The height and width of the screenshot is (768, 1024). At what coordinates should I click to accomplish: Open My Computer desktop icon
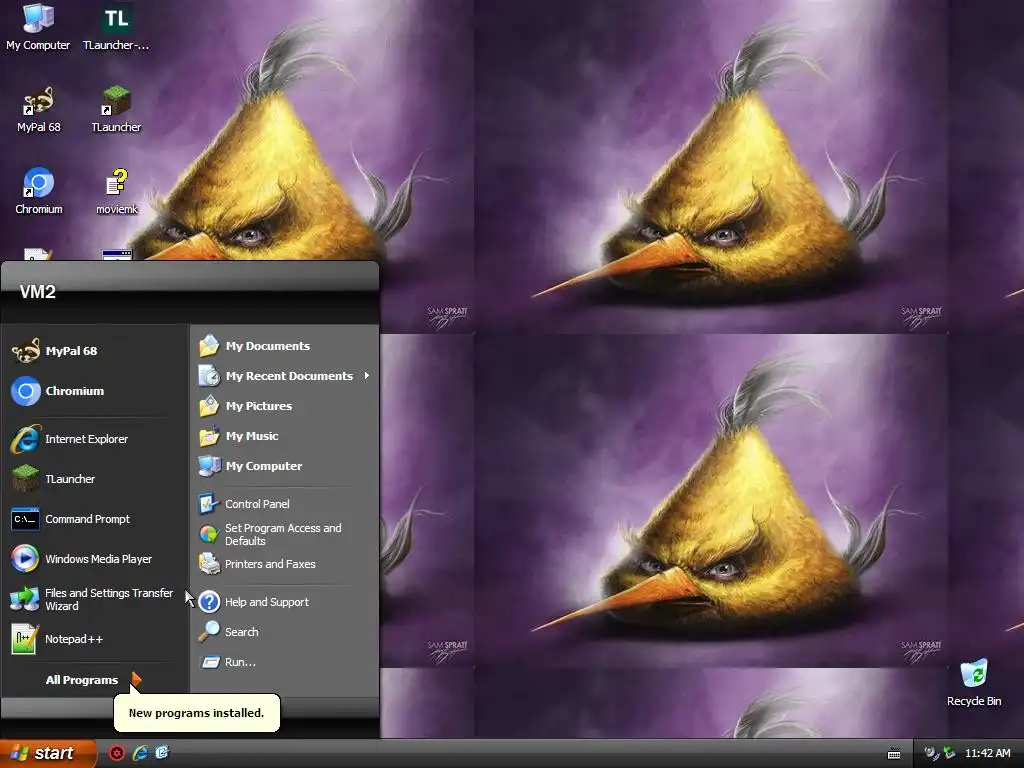[38, 26]
